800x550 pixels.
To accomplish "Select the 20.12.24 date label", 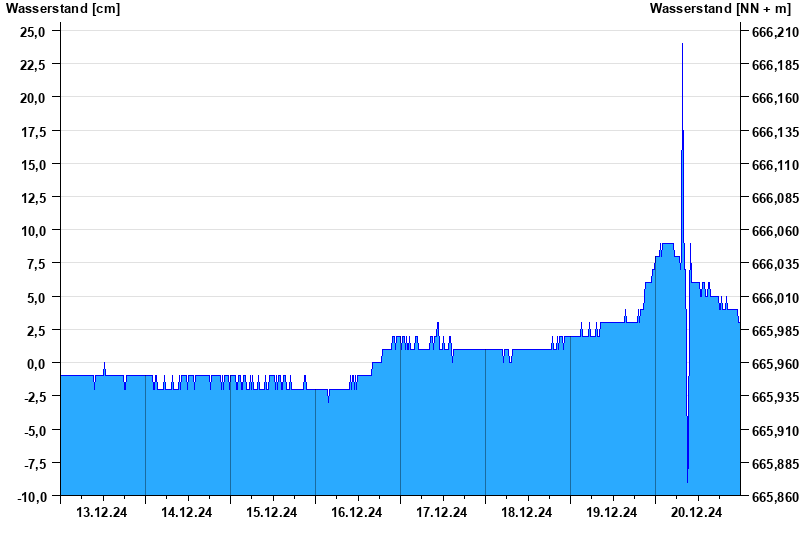I will tap(697, 512).
